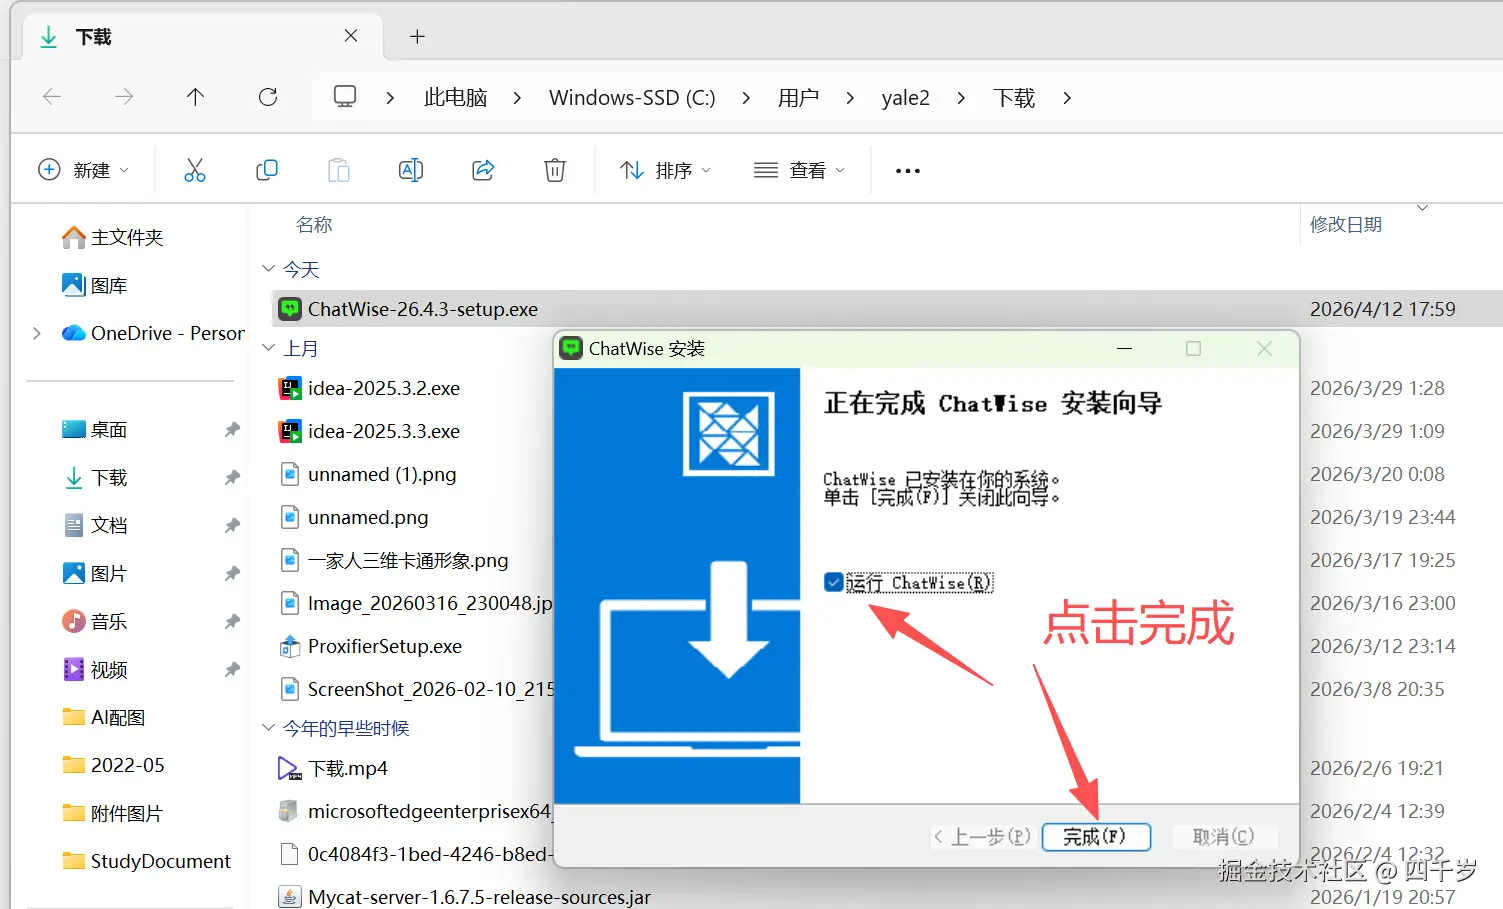
Task: Collapse the 上月 file group
Action: point(268,348)
